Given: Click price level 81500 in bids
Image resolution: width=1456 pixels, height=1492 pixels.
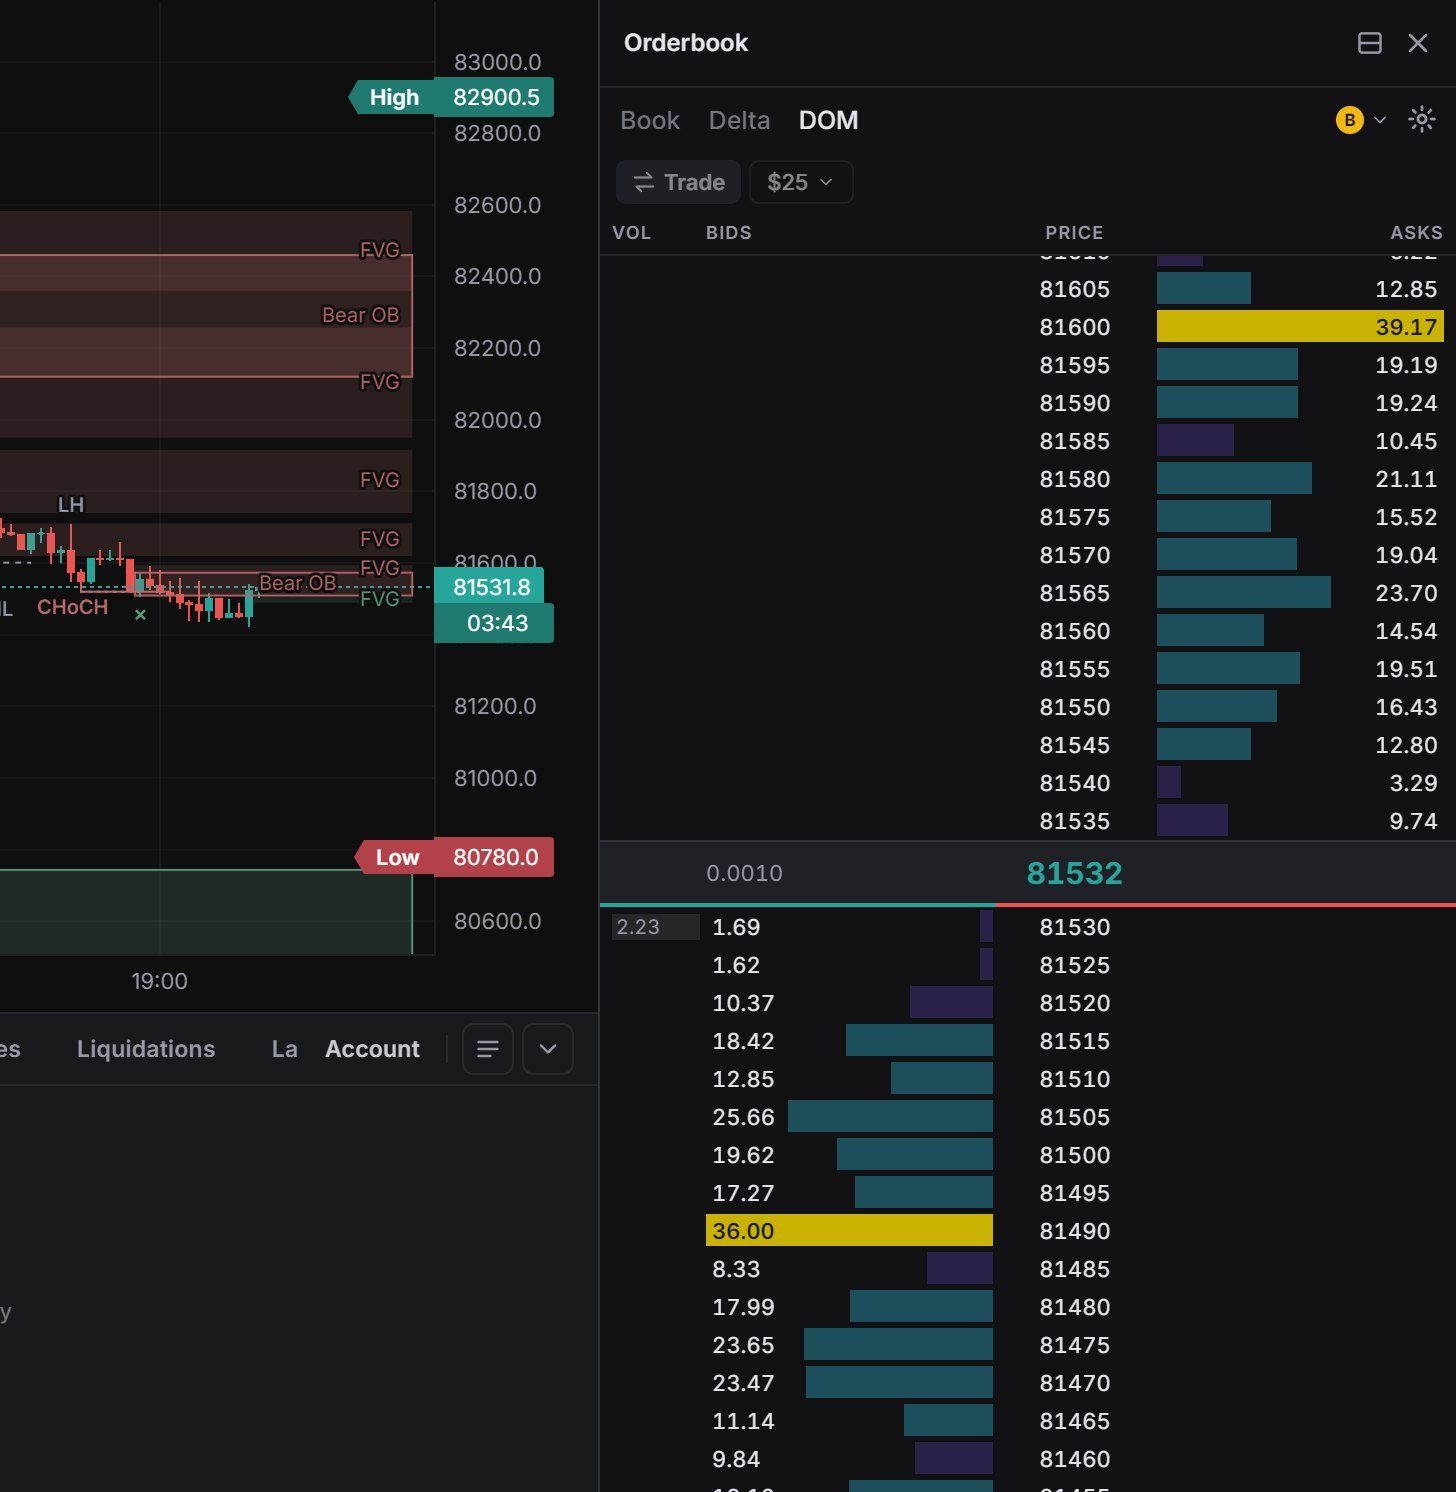Looking at the screenshot, I should click(x=1074, y=1155).
